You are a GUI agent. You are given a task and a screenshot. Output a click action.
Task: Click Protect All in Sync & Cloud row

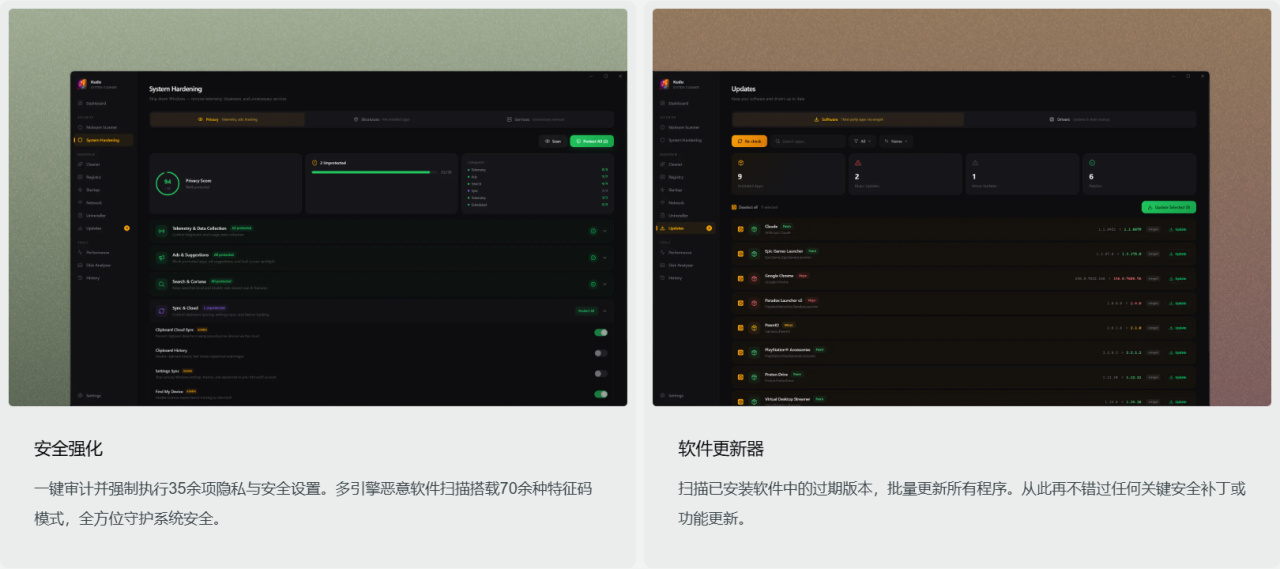tap(586, 310)
